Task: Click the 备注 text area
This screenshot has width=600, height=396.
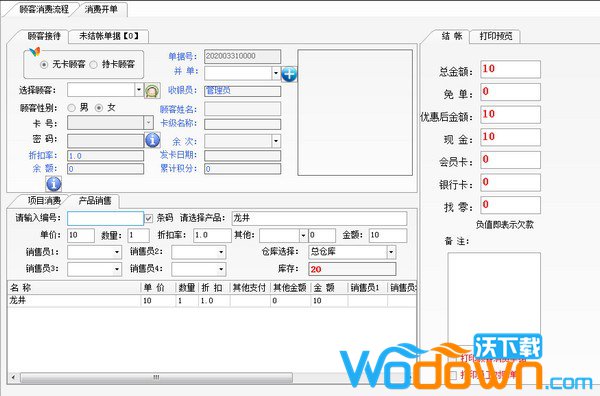Action: click(494, 298)
